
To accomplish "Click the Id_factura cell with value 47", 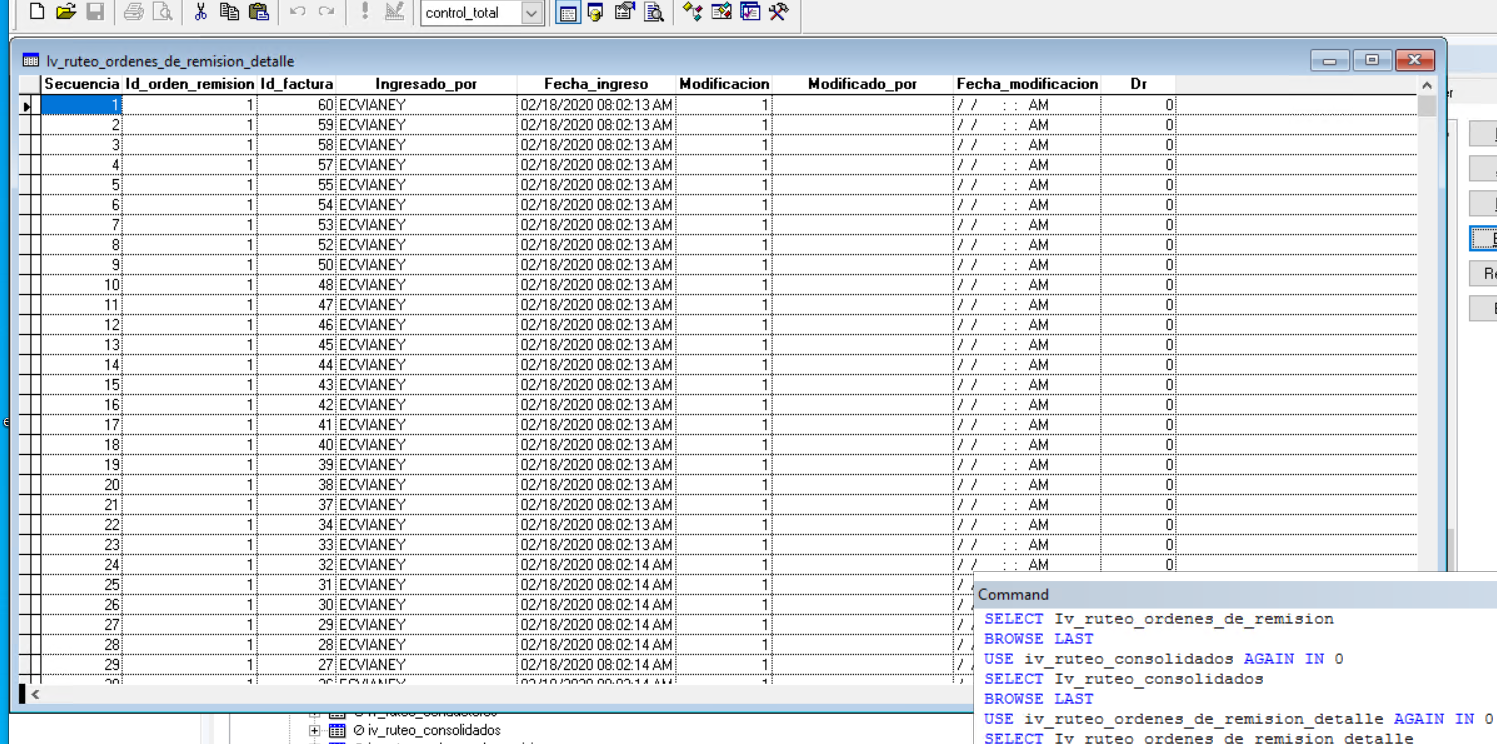I will (297, 305).
